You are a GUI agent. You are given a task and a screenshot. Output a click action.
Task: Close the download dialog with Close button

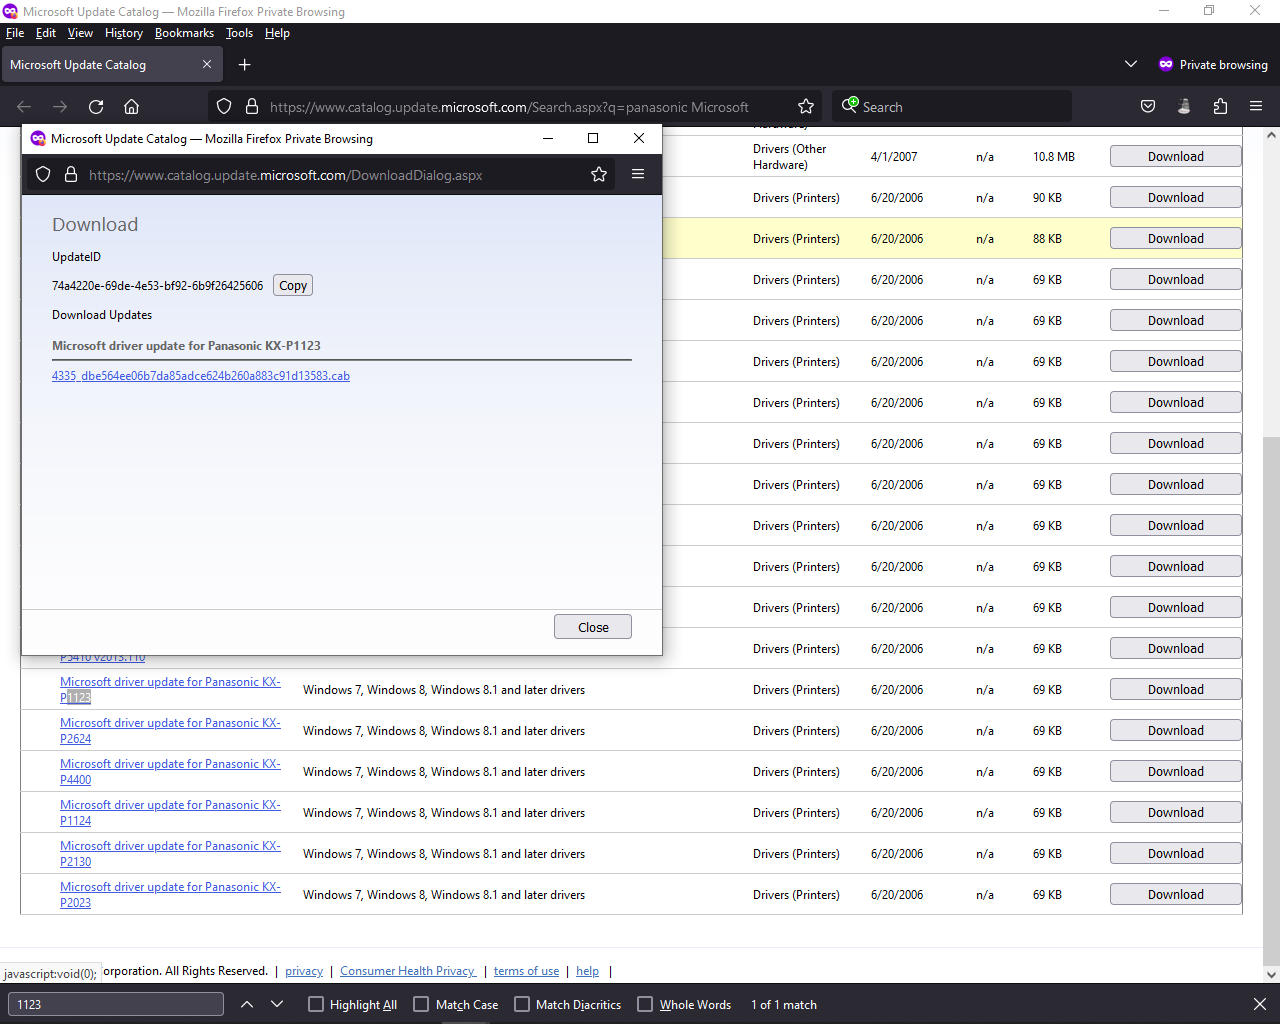[x=593, y=627]
